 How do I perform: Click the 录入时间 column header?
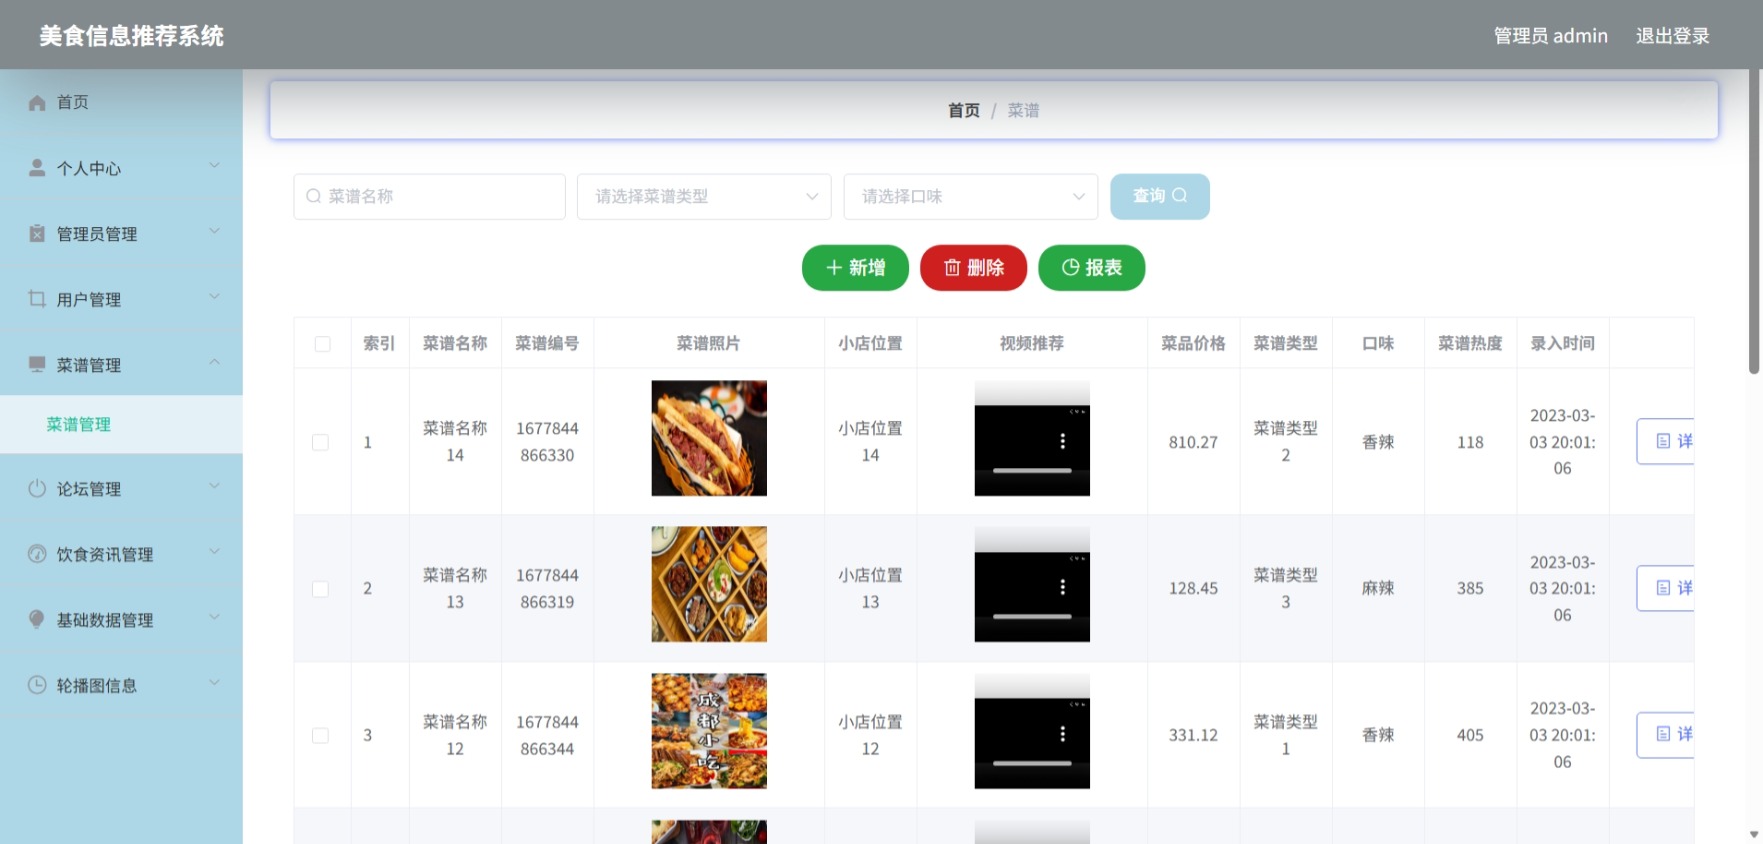(1562, 343)
